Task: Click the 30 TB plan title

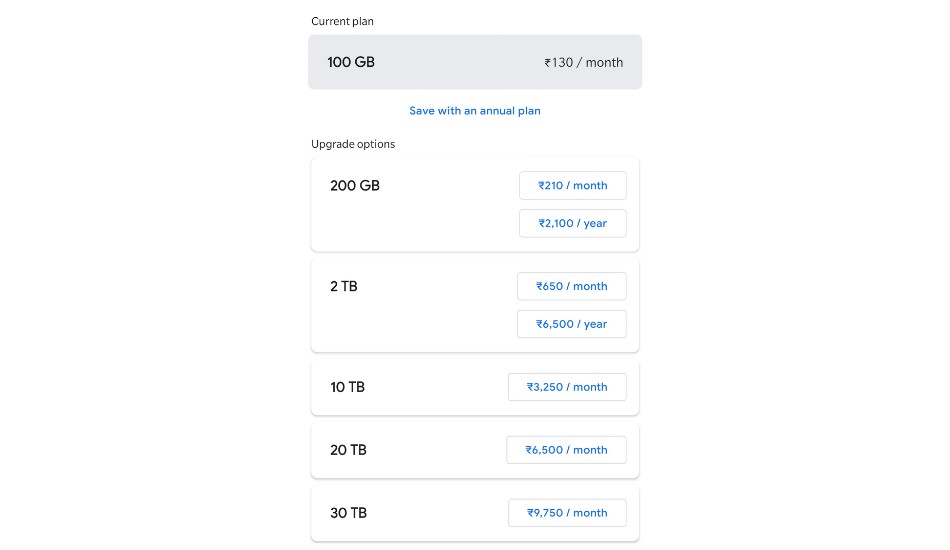Action: pos(348,513)
